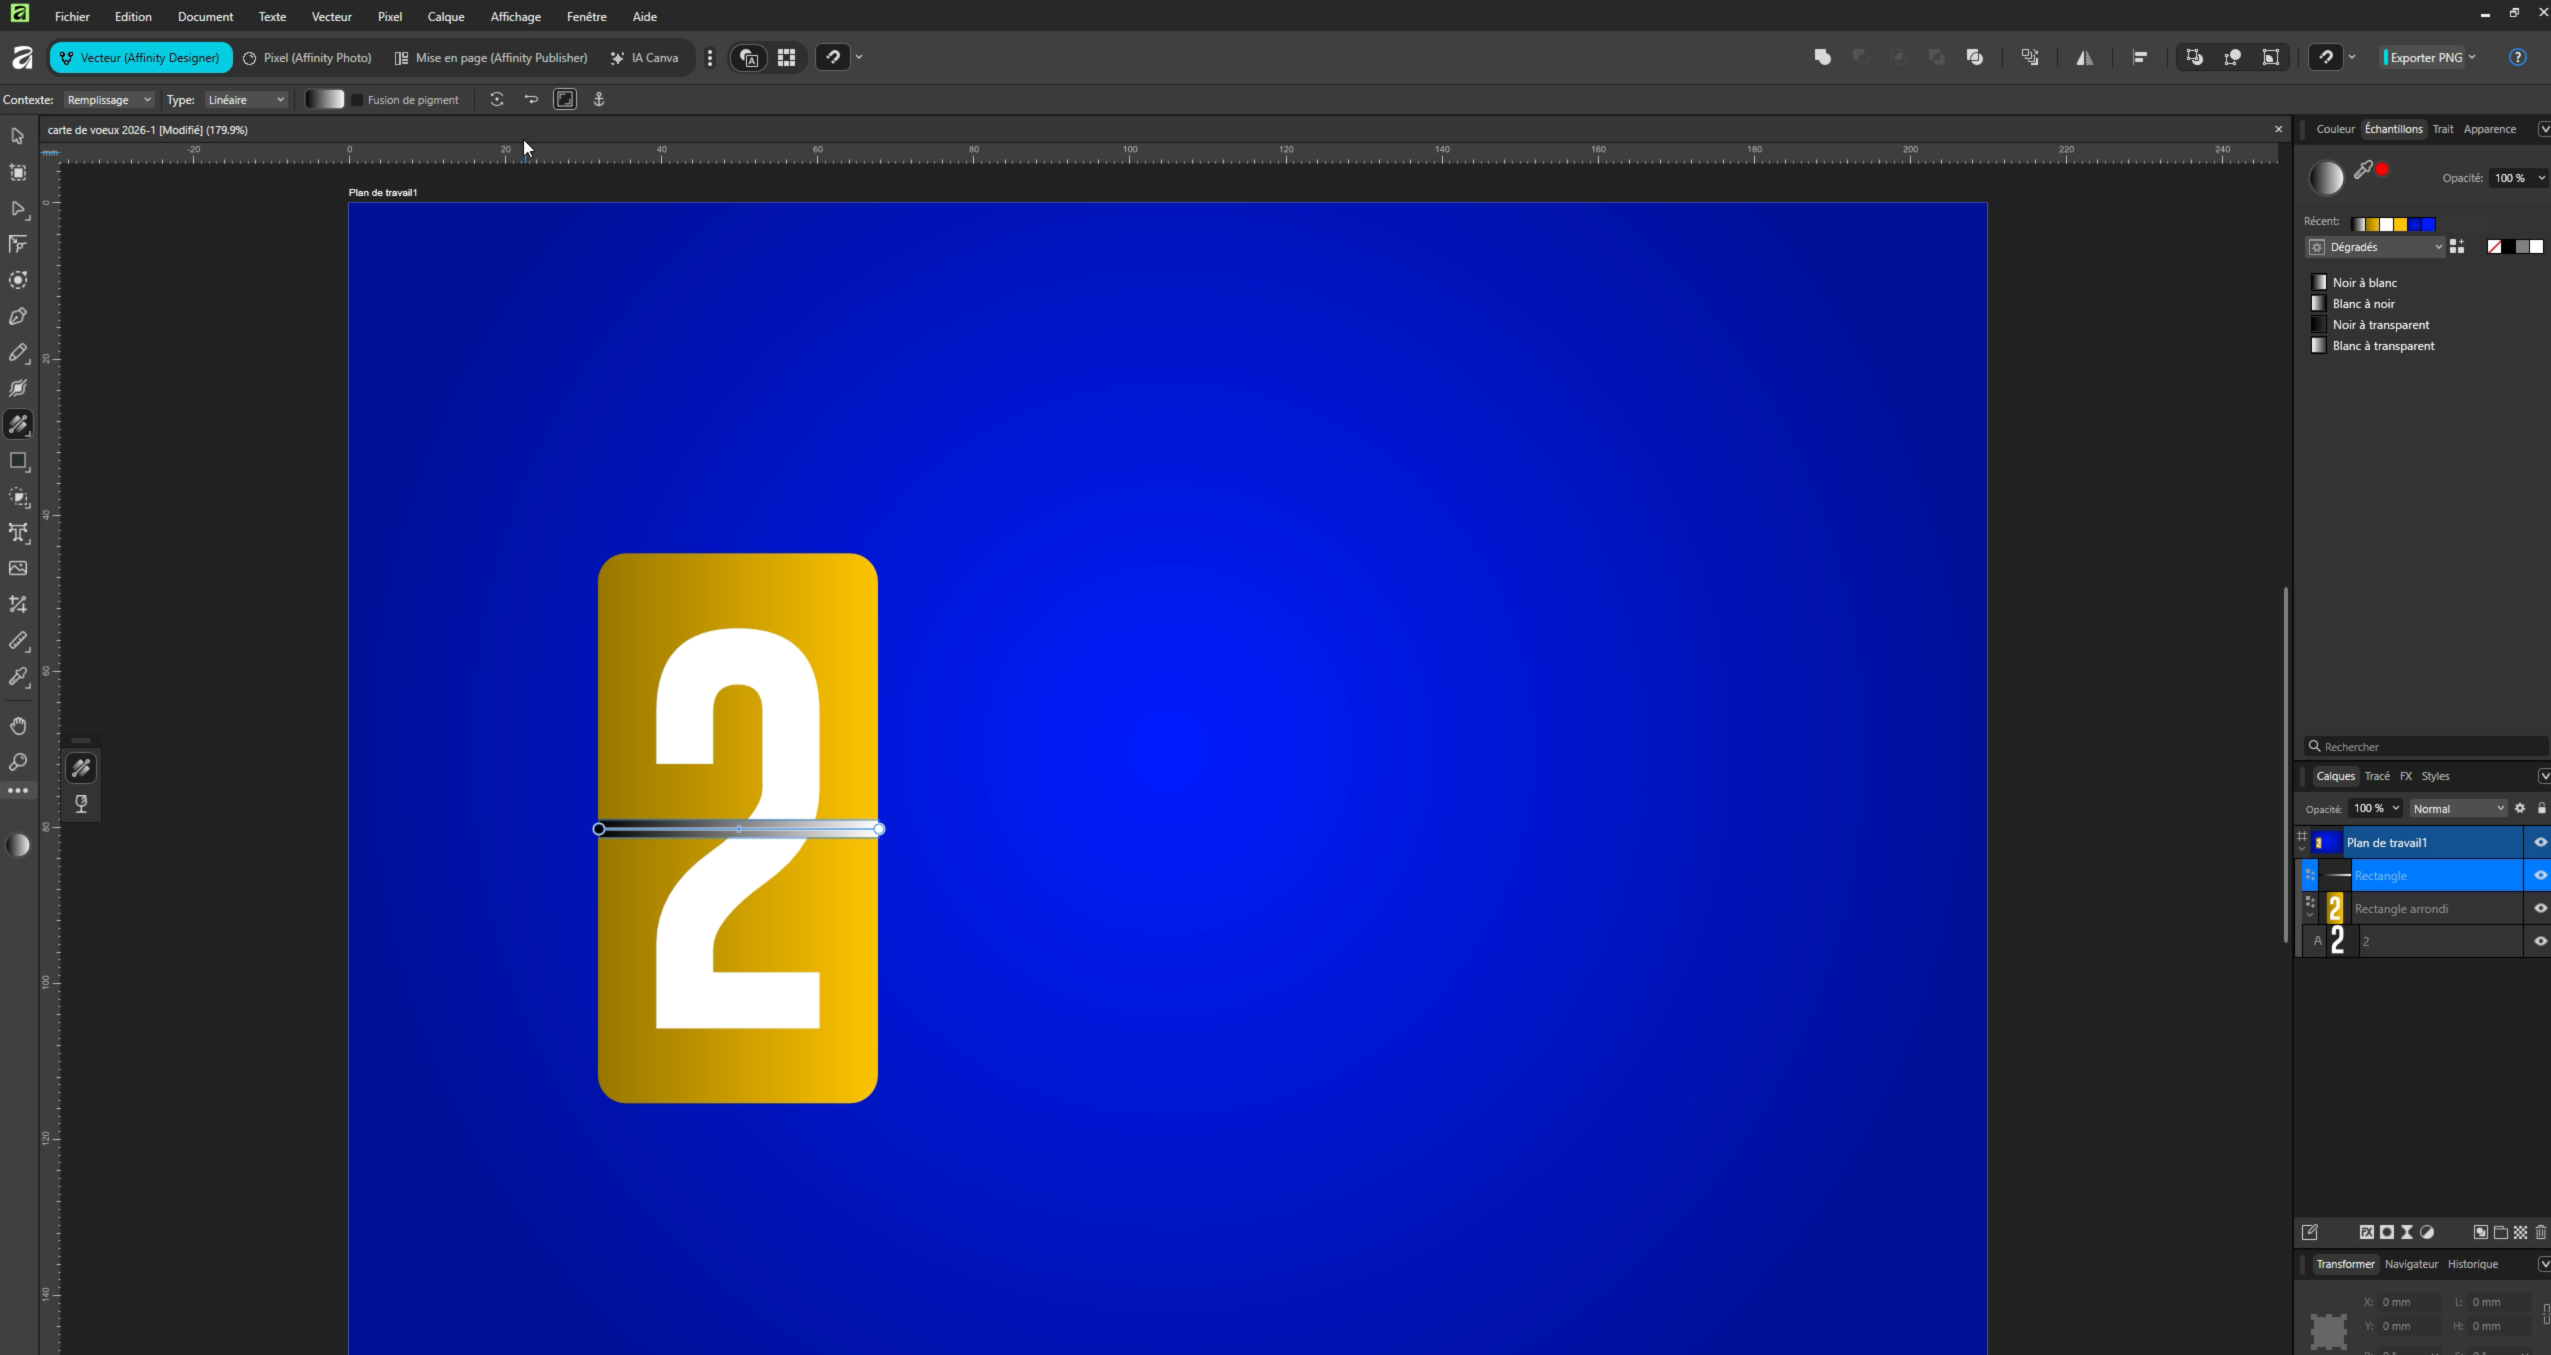
Task: Select the Hand pan tool
Action: click(x=18, y=726)
